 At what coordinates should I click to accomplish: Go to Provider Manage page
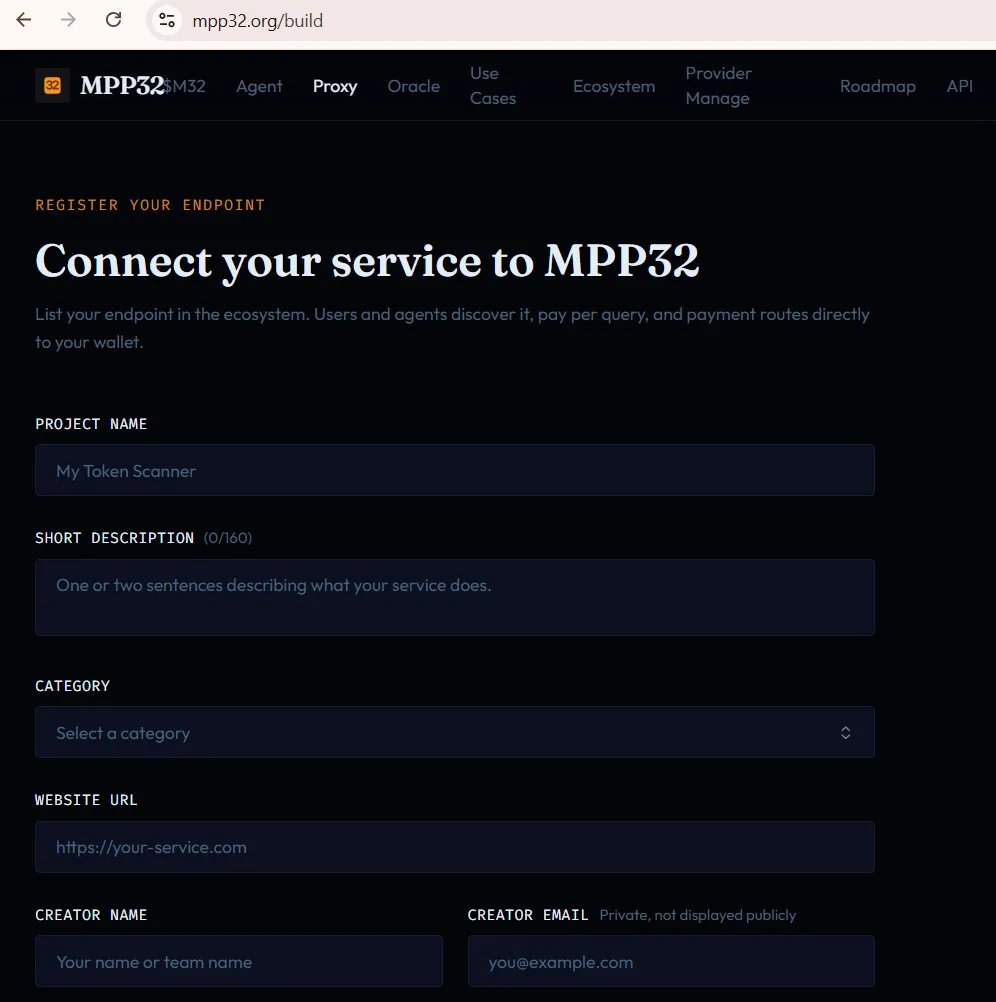(x=718, y=86)
